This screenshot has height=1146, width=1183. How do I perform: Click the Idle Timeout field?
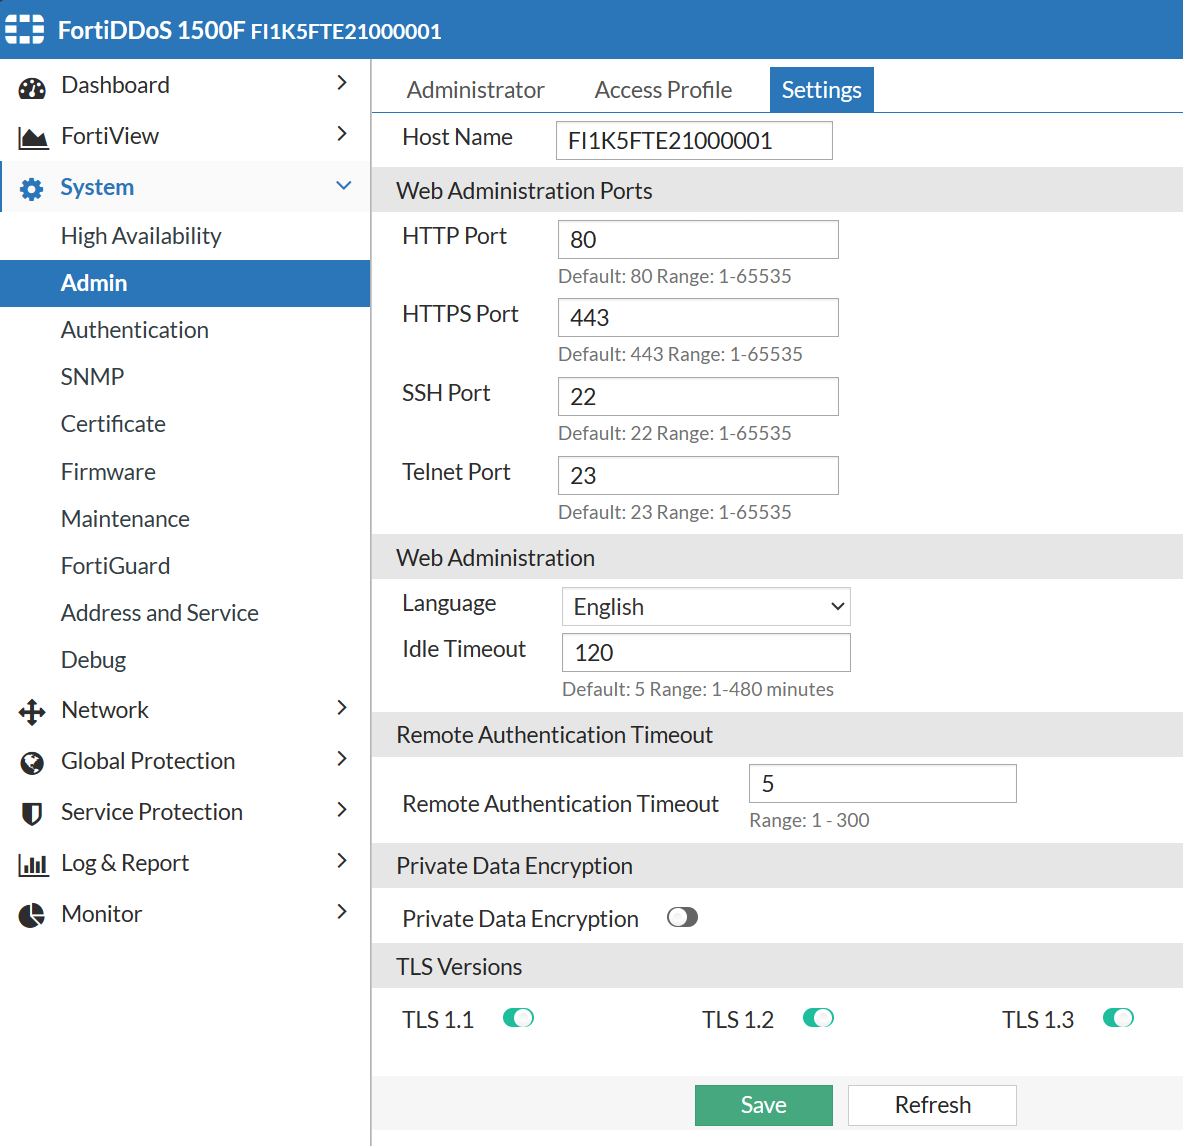[x=706, y=653]
